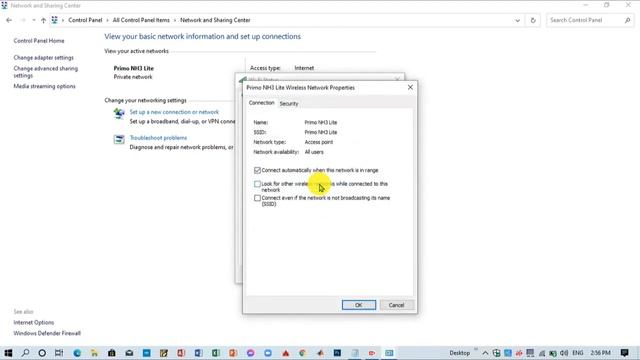Open Control Panel Home link

[39, 41]
